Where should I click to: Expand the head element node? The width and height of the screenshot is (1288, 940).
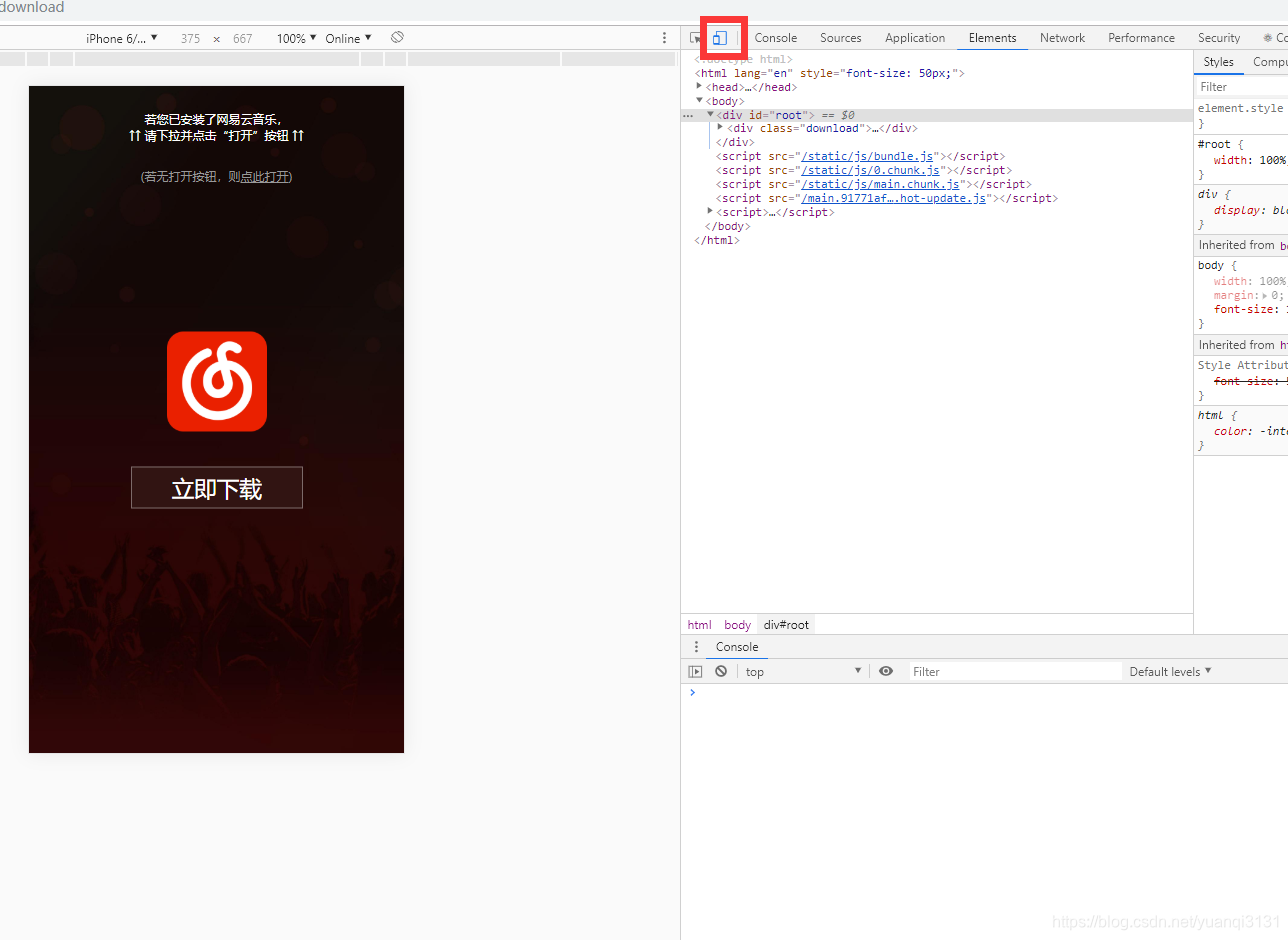699,86
